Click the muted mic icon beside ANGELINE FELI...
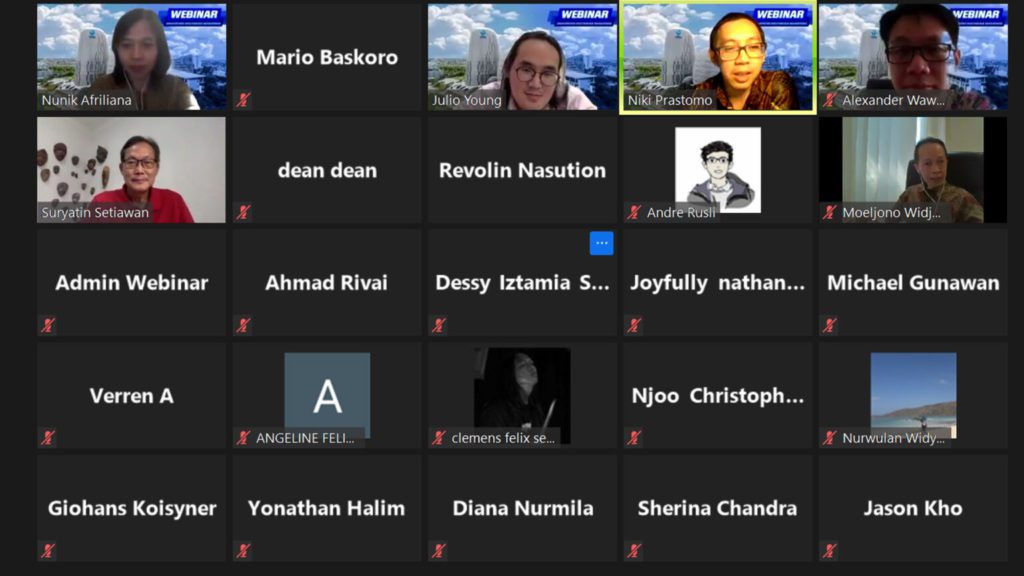Image resolution: width=1024 pixels, height=576 pixels. 243,438
